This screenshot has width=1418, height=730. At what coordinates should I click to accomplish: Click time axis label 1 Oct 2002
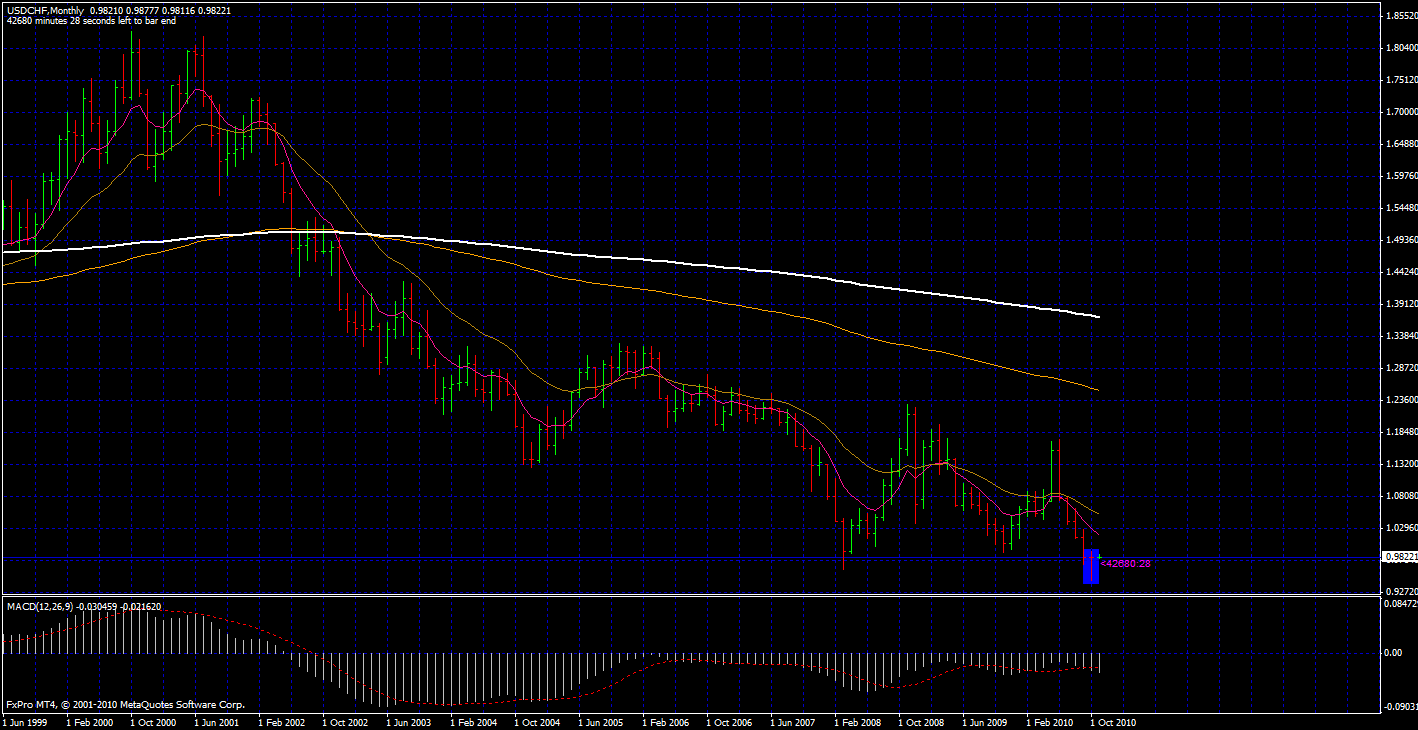tap(345, 721)
